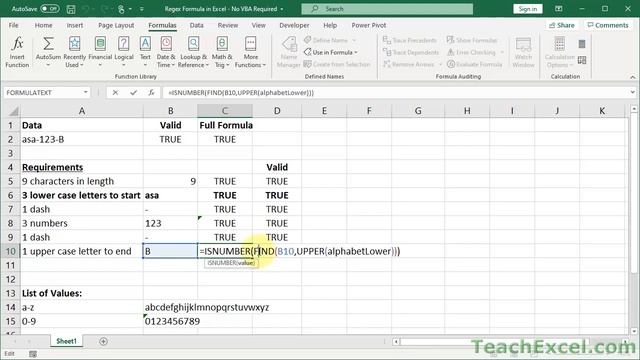Open Calculation Options
This screenshot has height=360, width=640.
point(560,52)
